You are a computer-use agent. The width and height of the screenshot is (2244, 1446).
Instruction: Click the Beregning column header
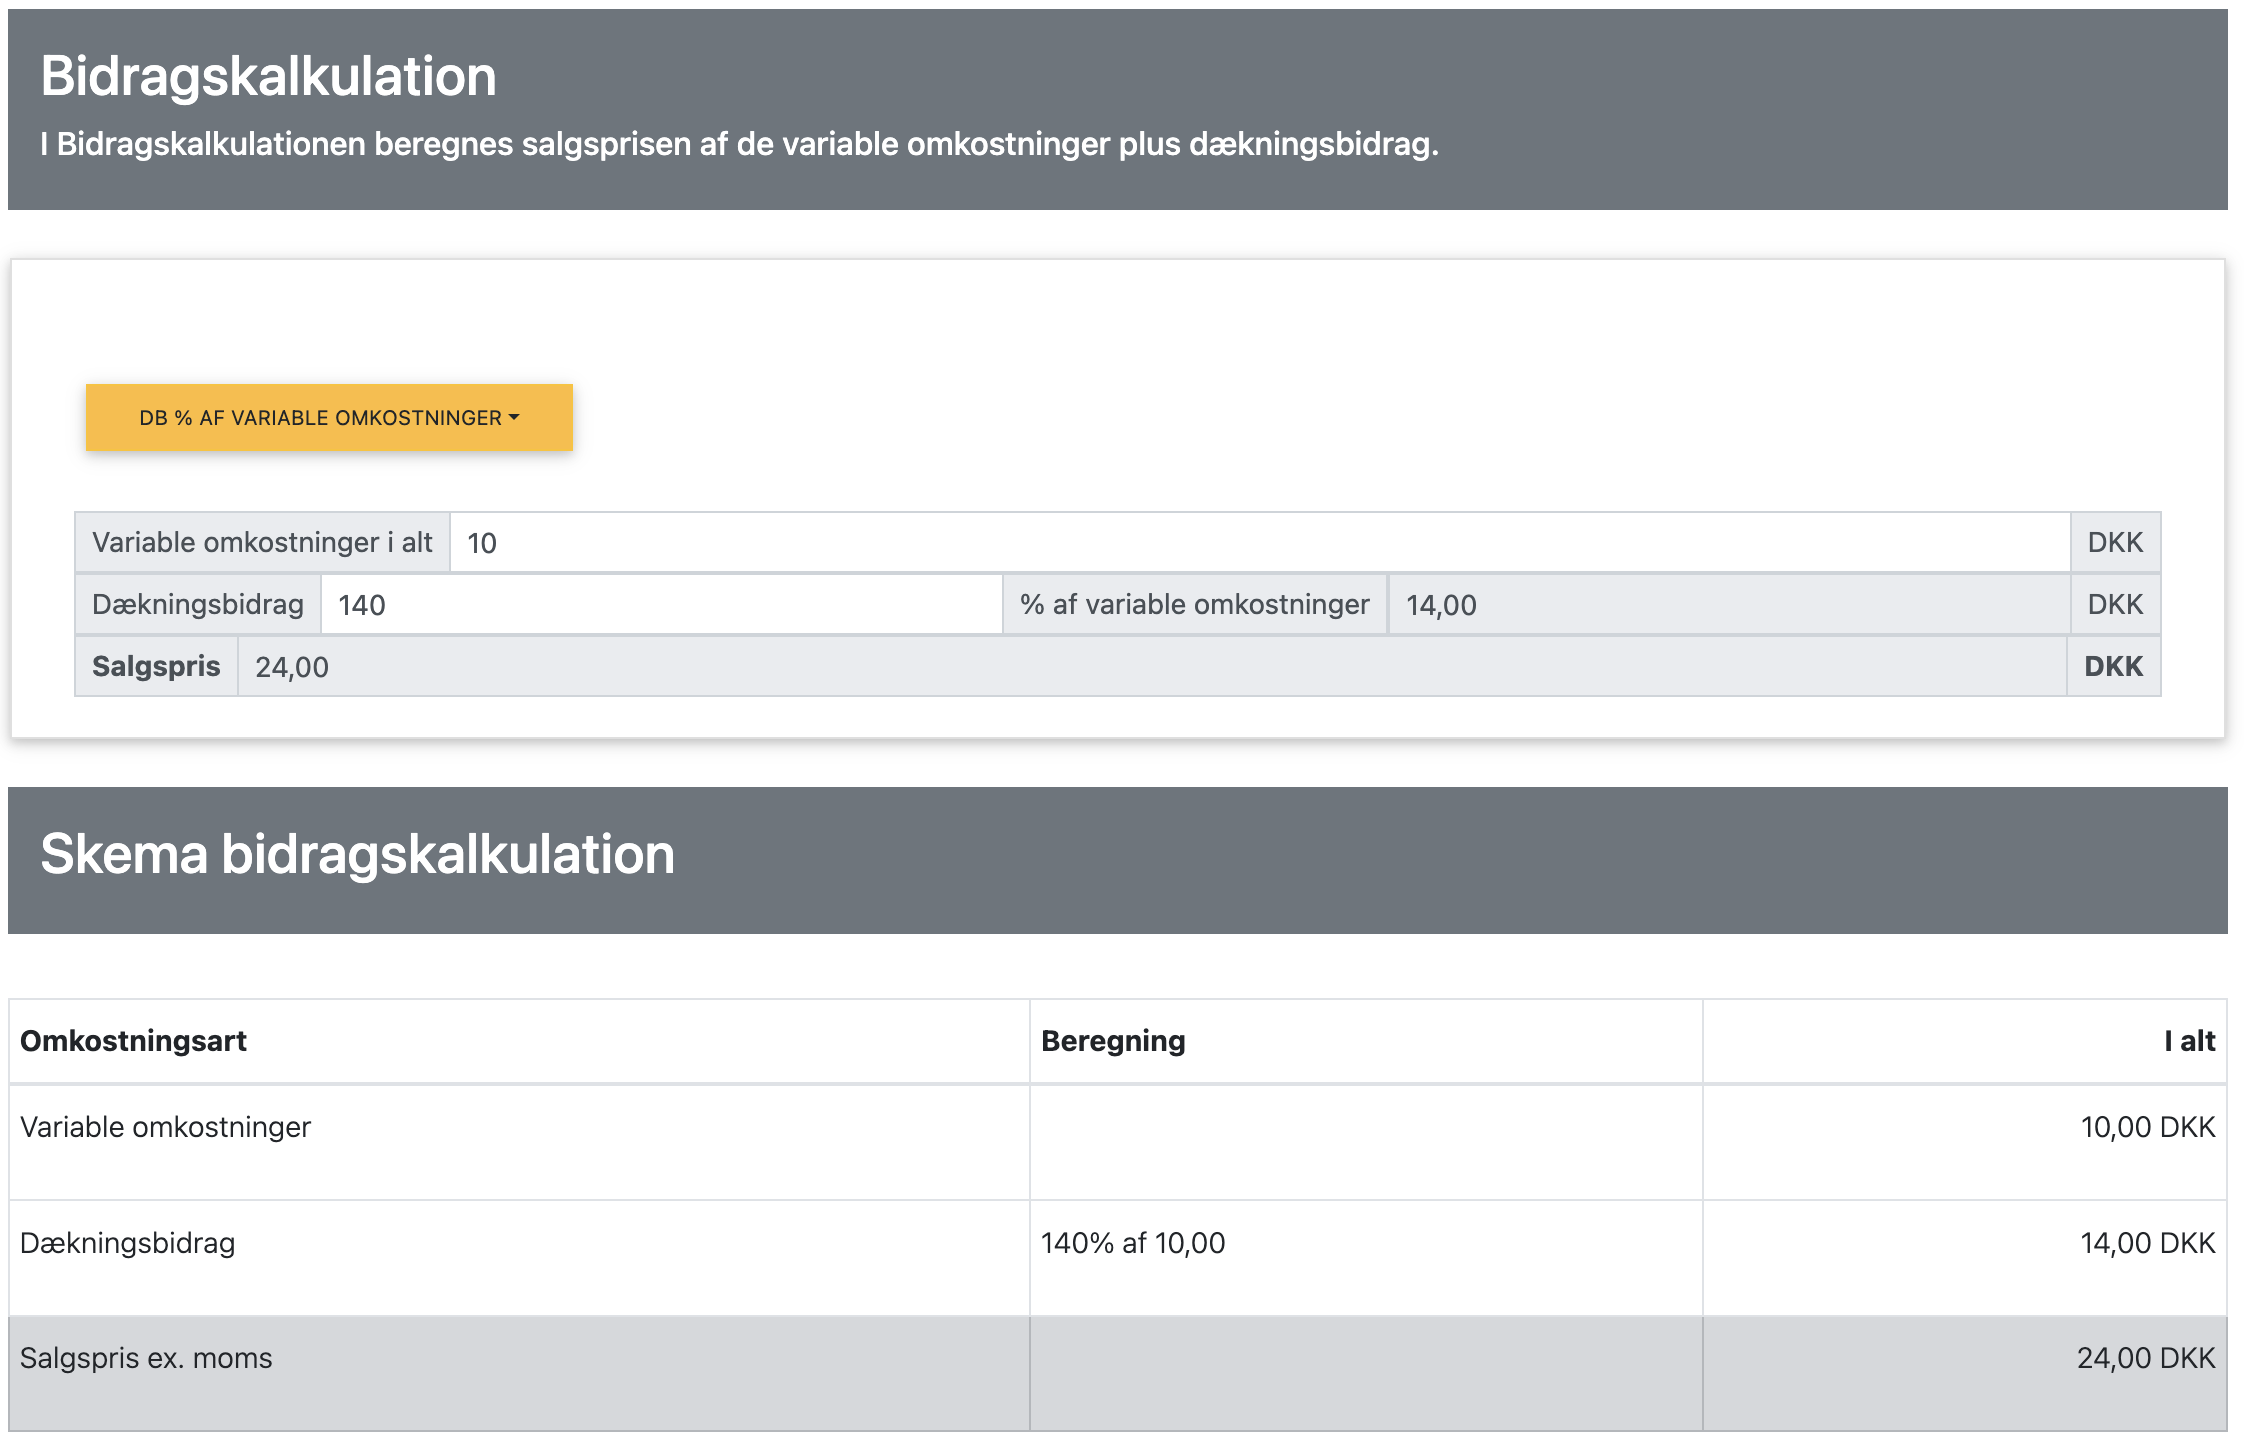point(1113,1041)
